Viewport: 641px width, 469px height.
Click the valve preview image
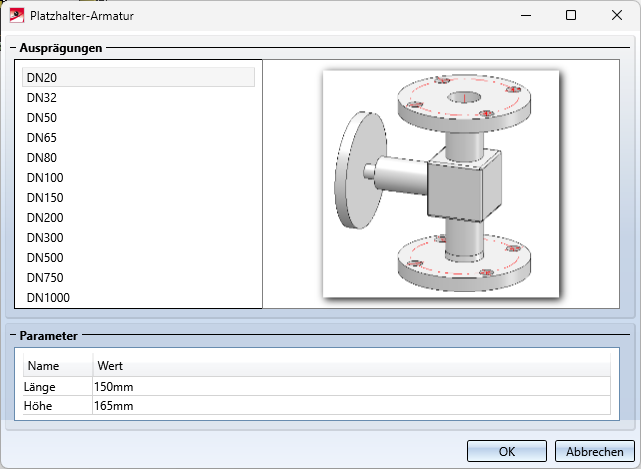(x=441, y=184)
